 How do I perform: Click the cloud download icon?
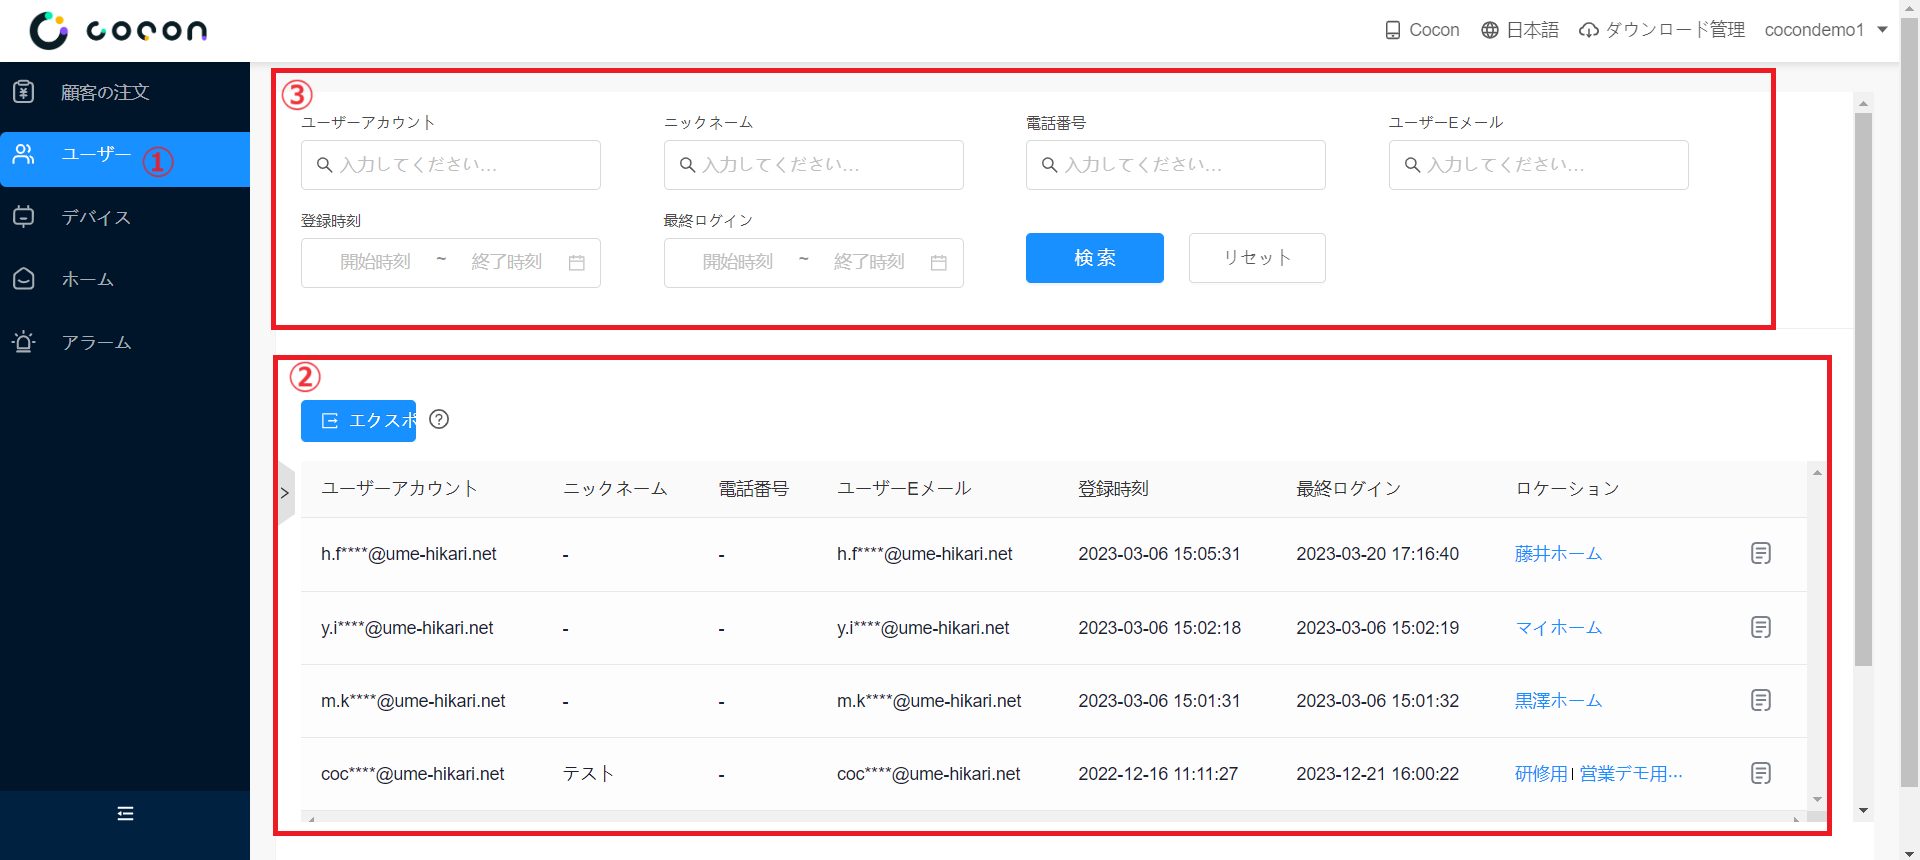click(1588, 30)
